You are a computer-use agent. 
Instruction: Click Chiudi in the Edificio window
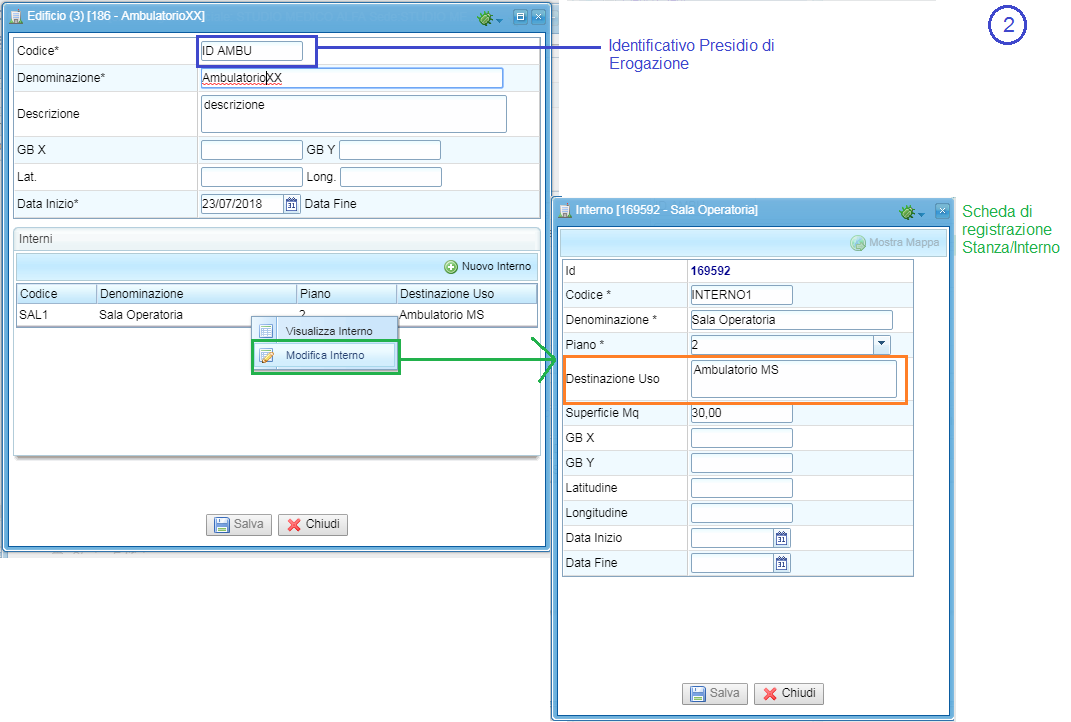[x=313, y=524]
